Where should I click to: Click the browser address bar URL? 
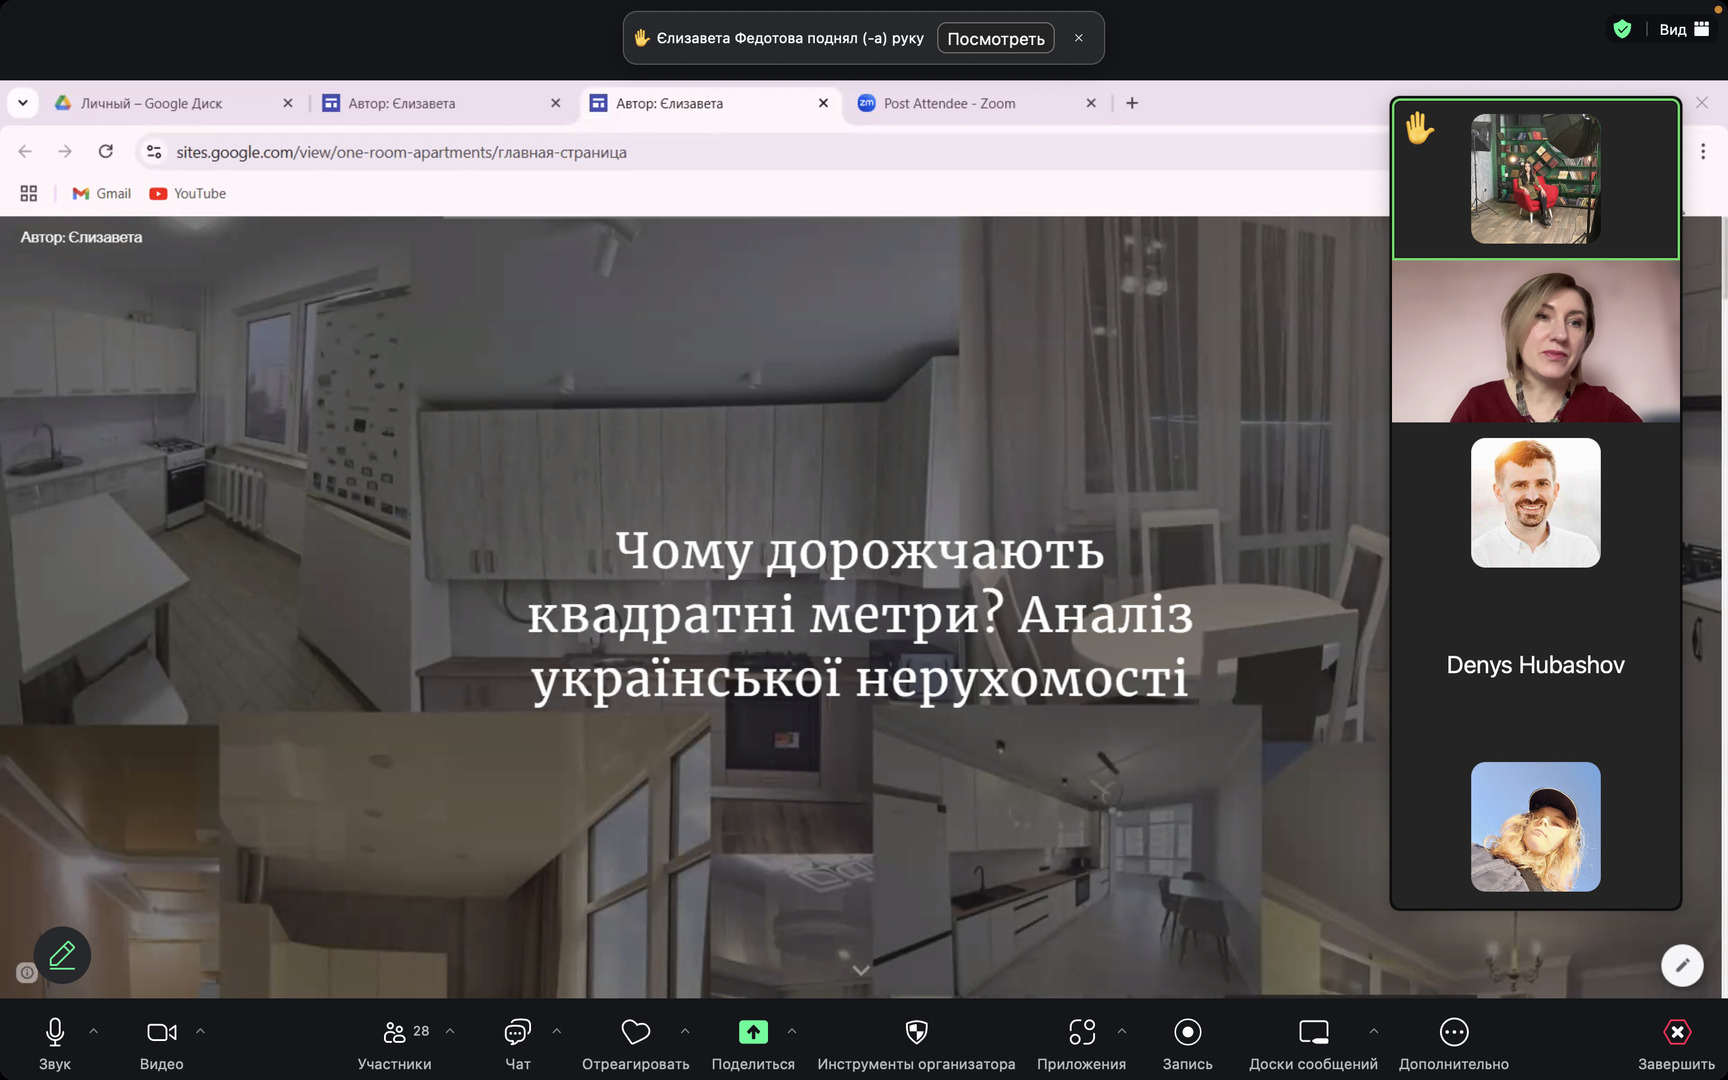(x=401, y=152)
